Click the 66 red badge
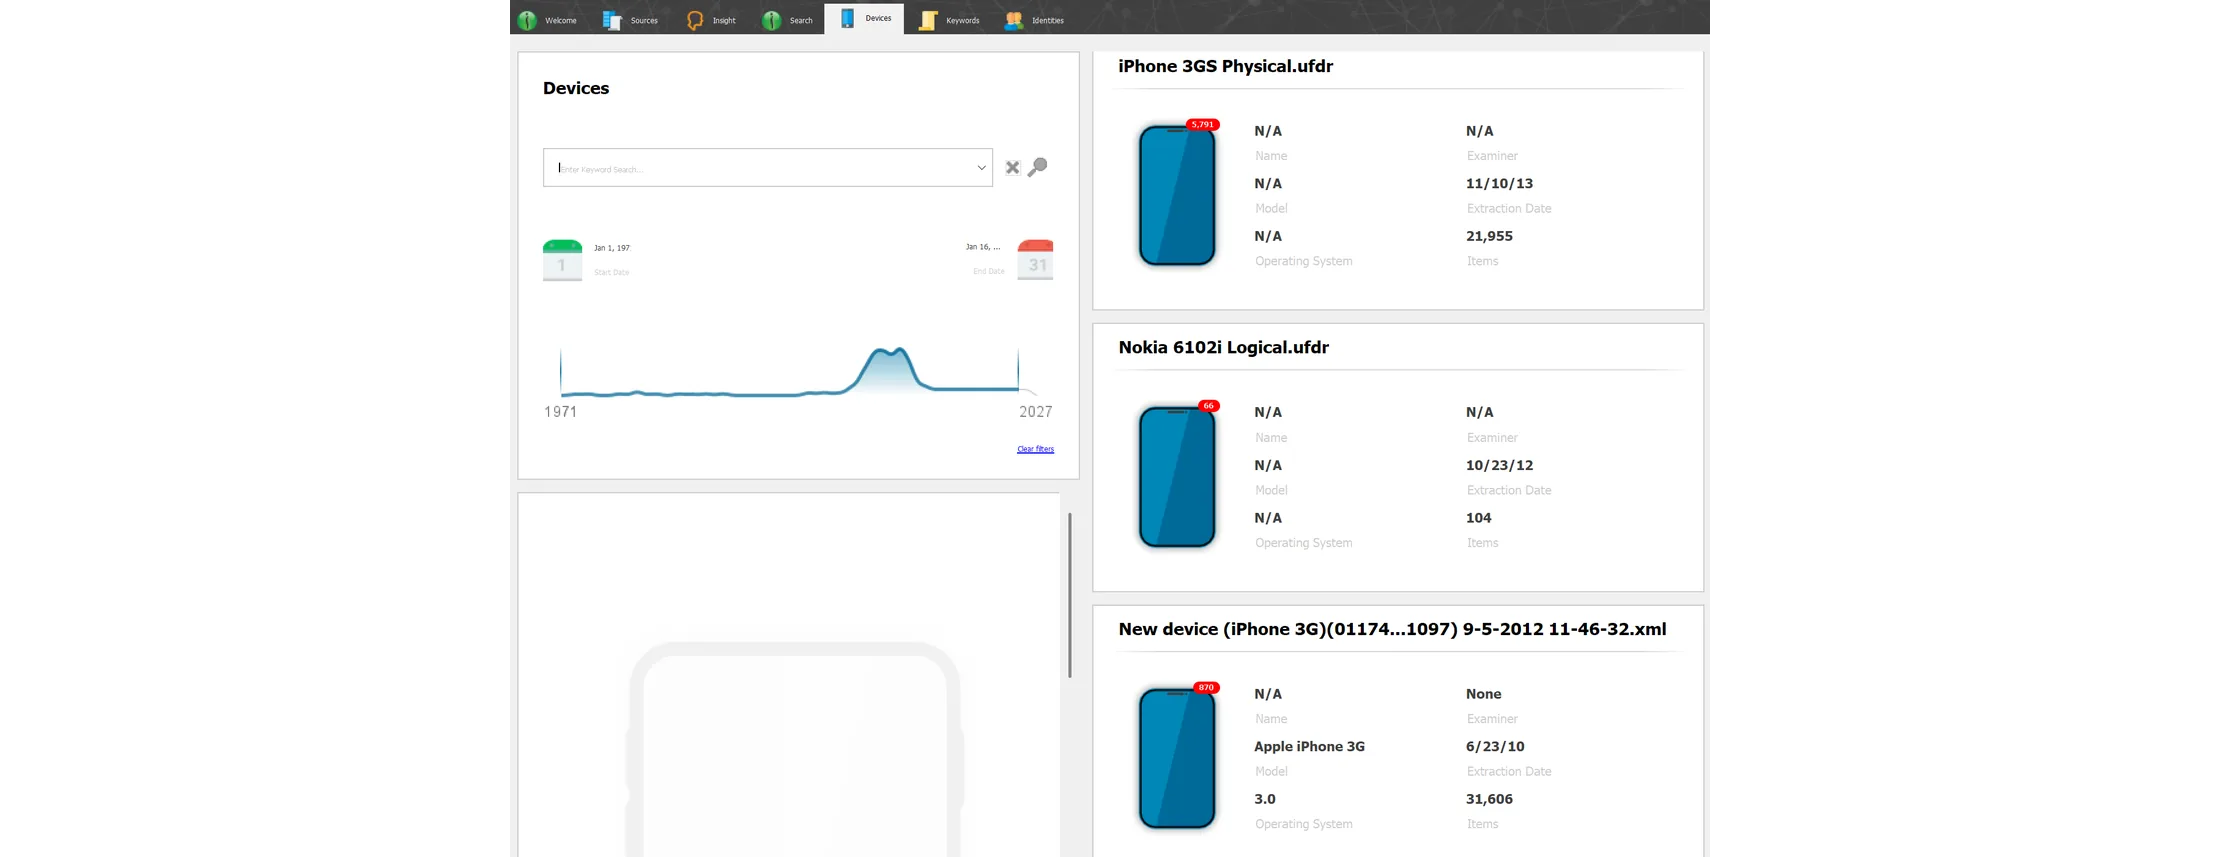 coord(1208,406)
